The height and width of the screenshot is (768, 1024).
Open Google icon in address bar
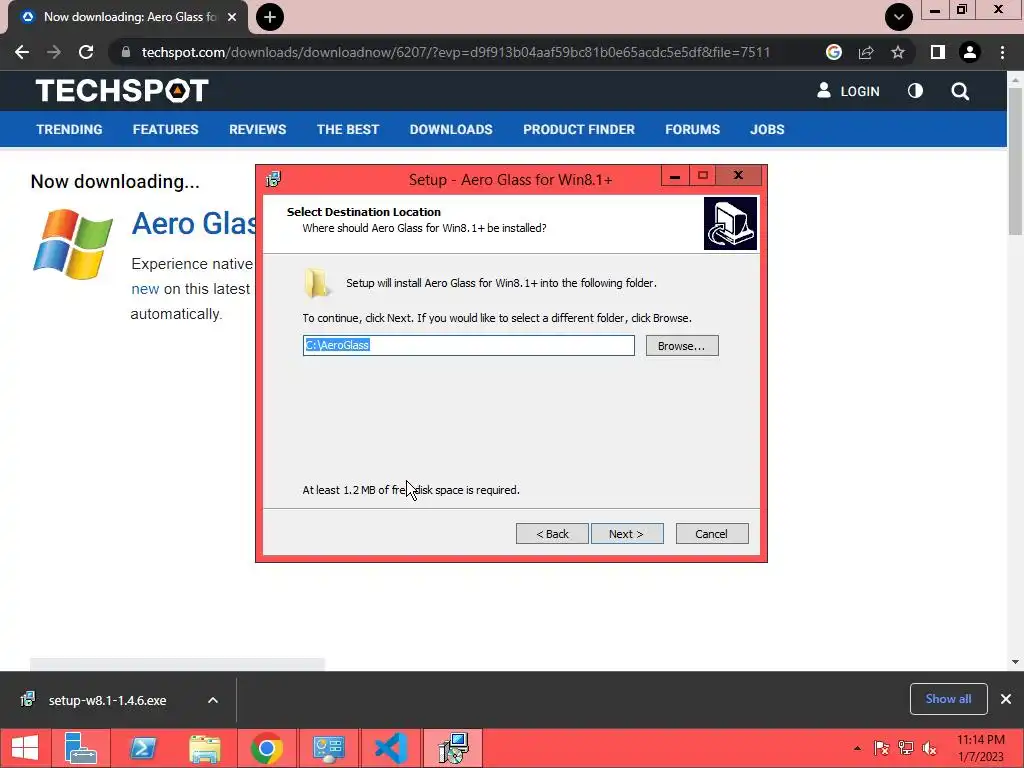[x=833, y=52]
